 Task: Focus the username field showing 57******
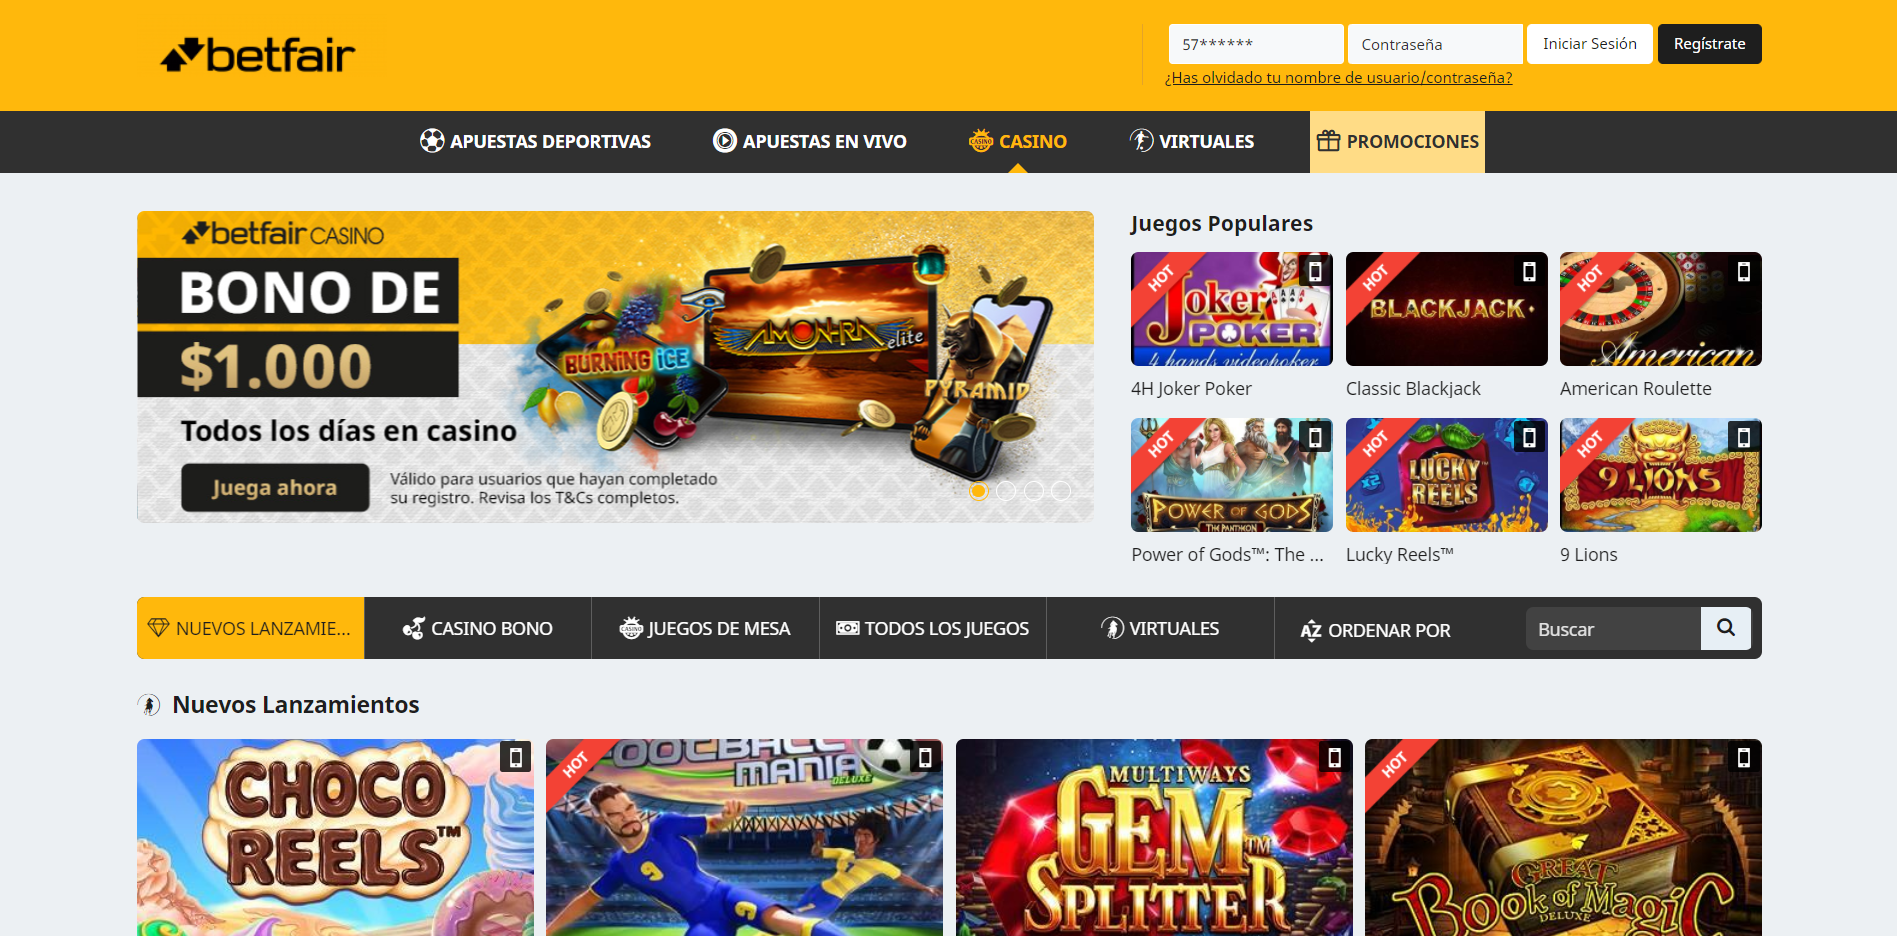(x=1256, y=44)
